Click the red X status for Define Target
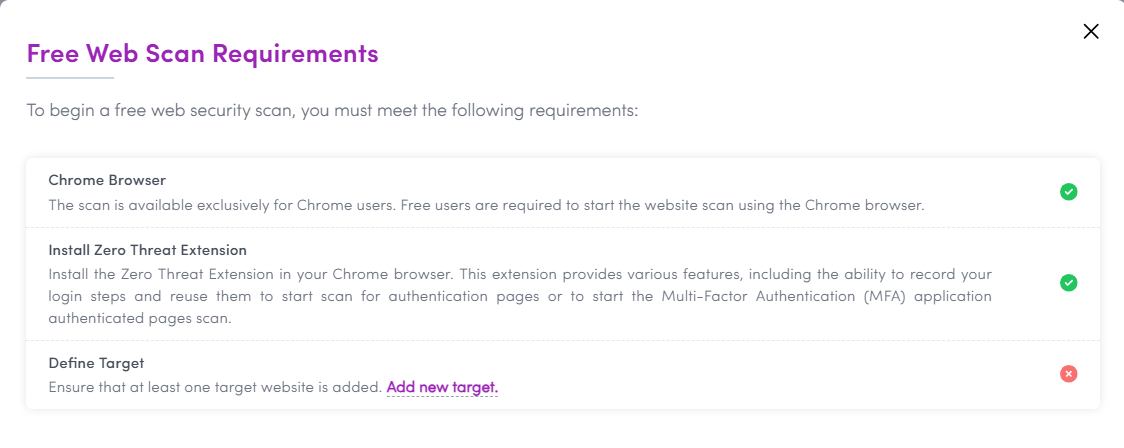 [x=1068, y=373]
